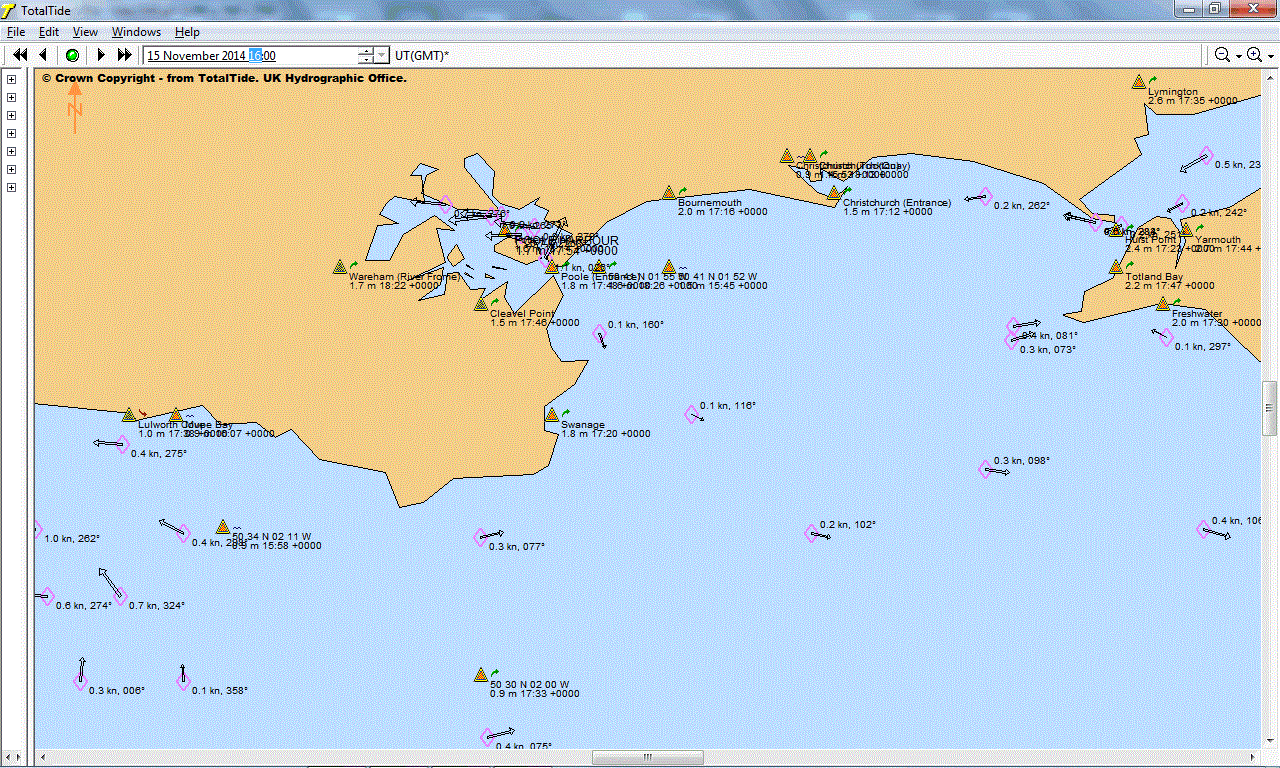Viewport: 1280px width, 768px height.
Task: Click the fast forward double-arrow button
Action: click(x=125, y=55)
